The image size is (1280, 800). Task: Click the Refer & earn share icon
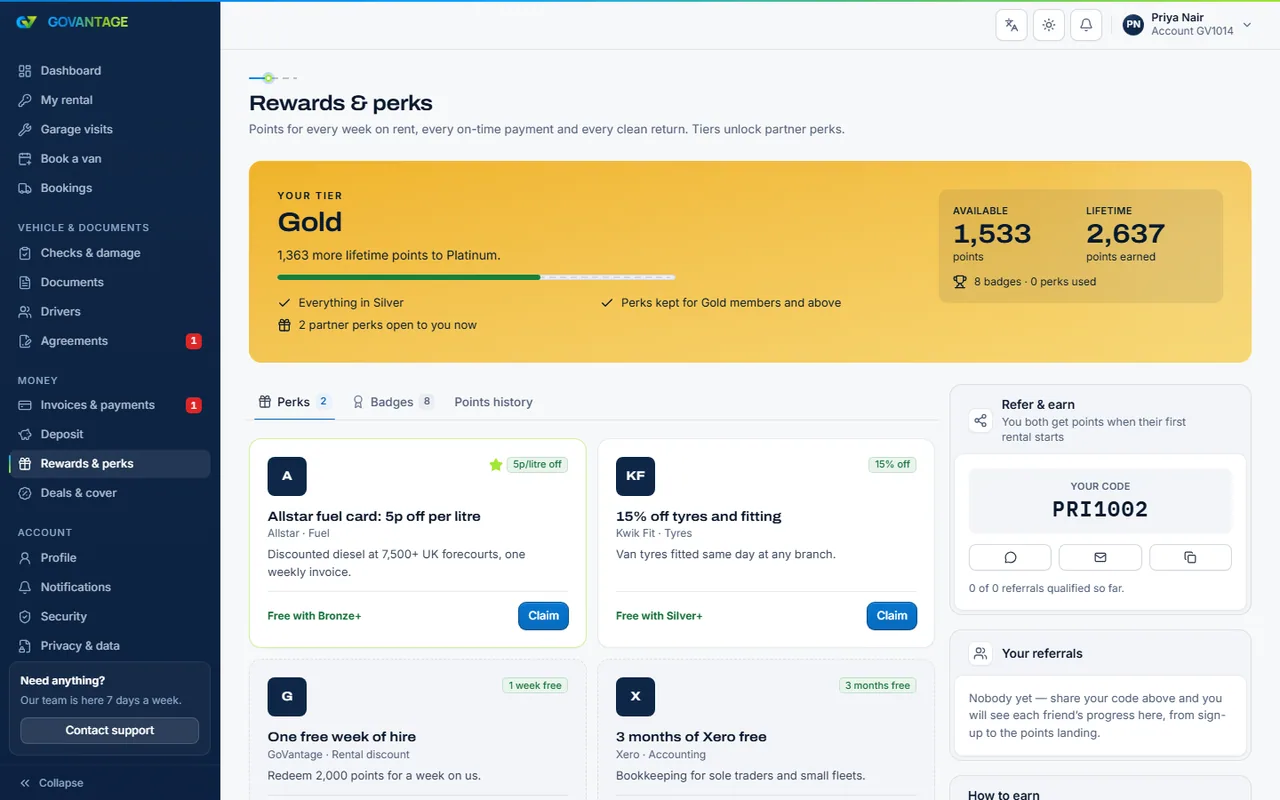point(980,420)
